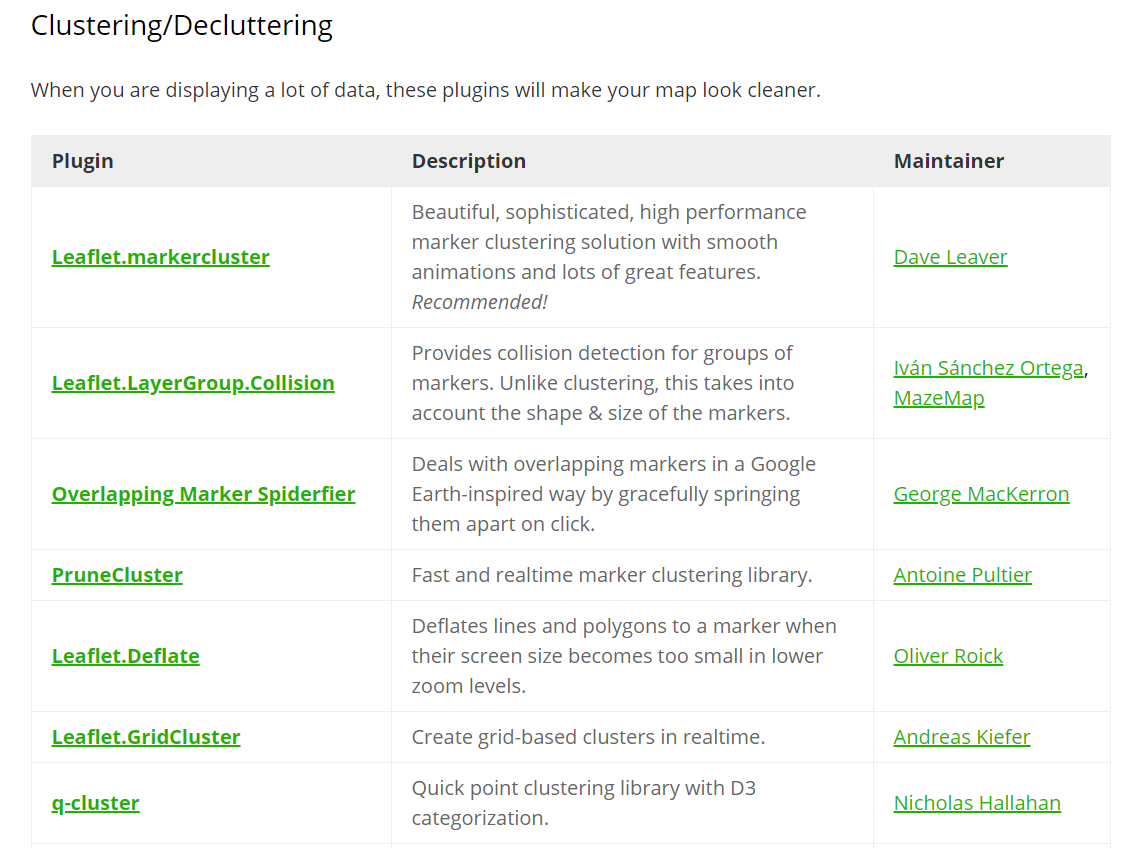
Task: Click maintainer Antoine Pultier's link
Action: click(x=962, y=575)
